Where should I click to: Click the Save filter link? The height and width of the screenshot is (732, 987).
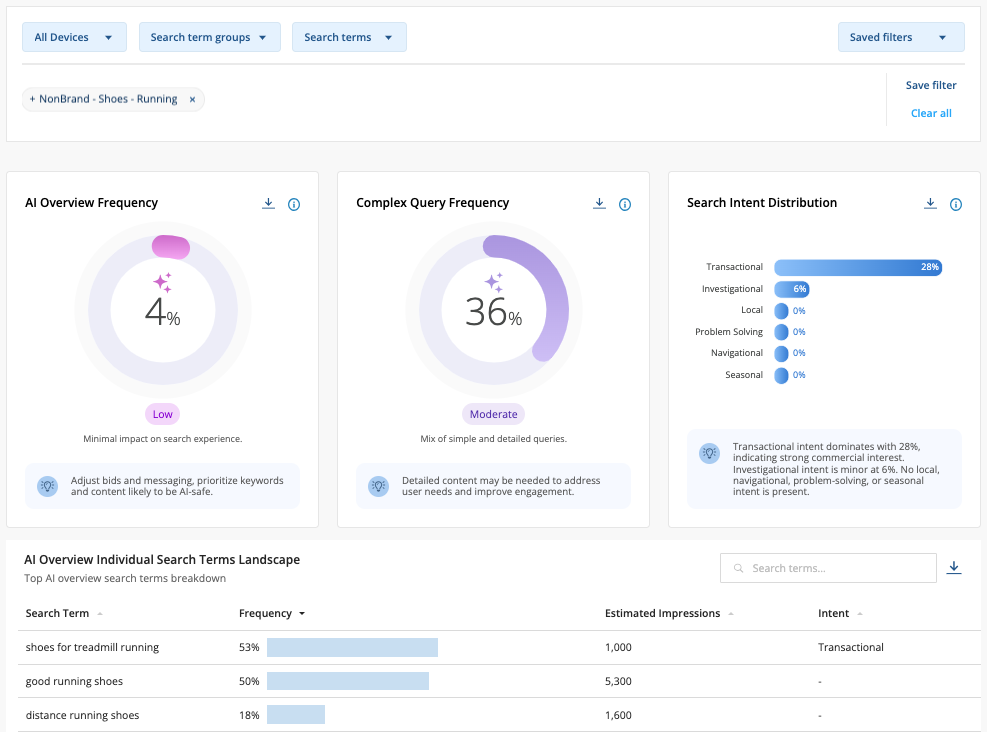pos(931,85)
